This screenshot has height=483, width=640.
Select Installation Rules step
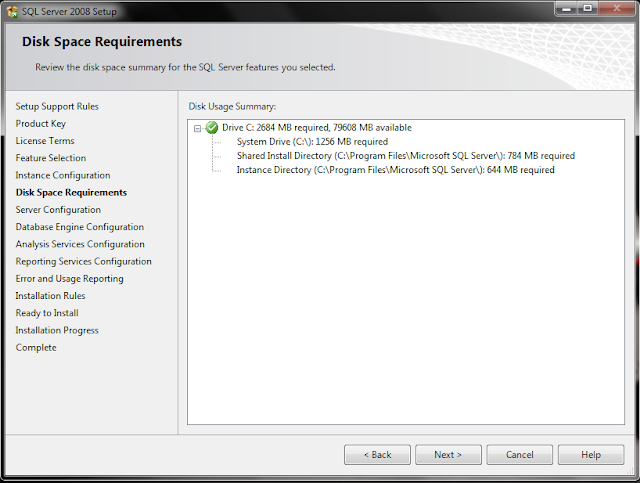tap(50, 296)
